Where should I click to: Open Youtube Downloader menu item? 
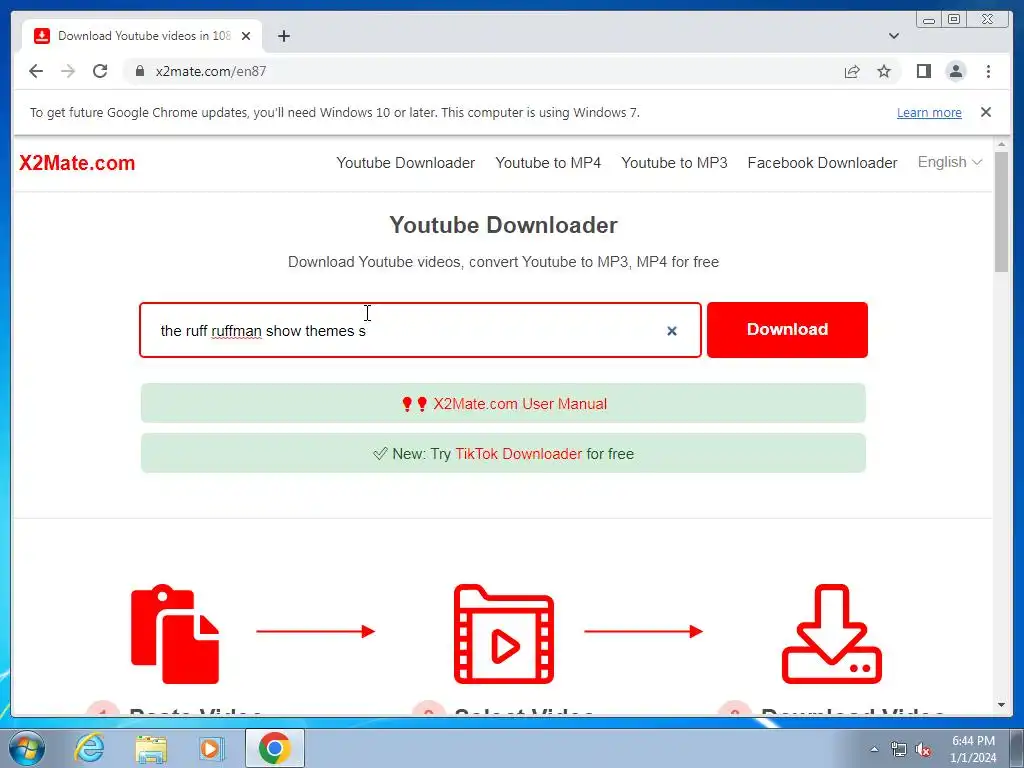406,163
